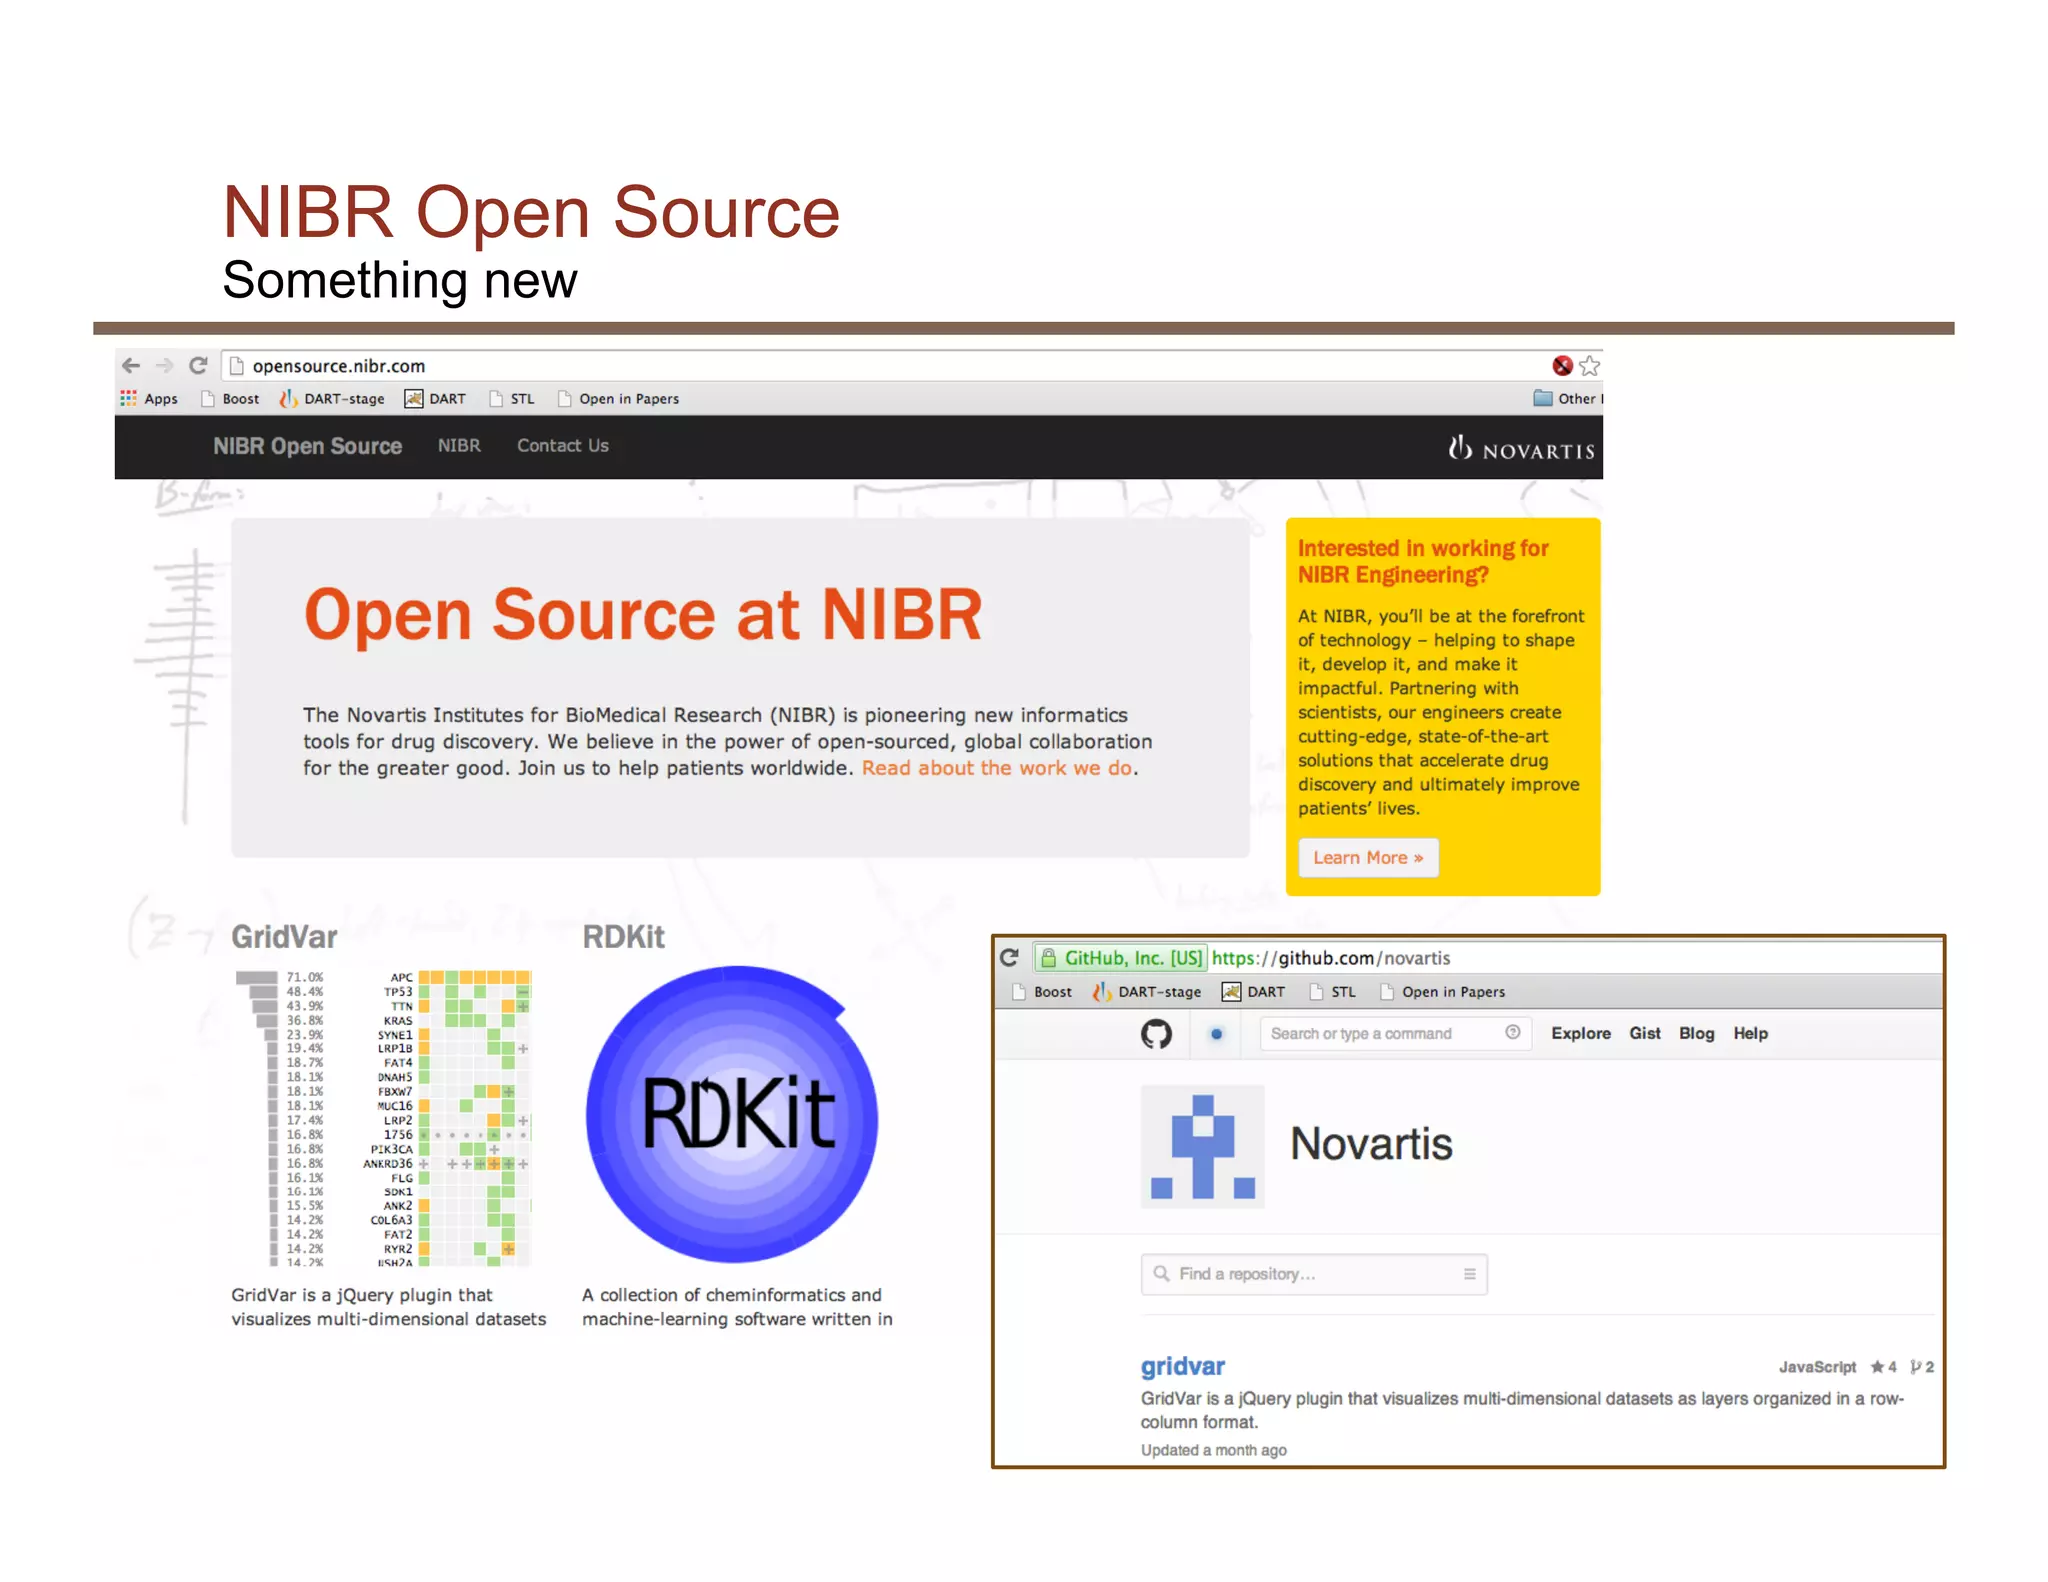Open the Open in Papers bookmark in top browser
2048x1582 pixels.
[619, 399]
